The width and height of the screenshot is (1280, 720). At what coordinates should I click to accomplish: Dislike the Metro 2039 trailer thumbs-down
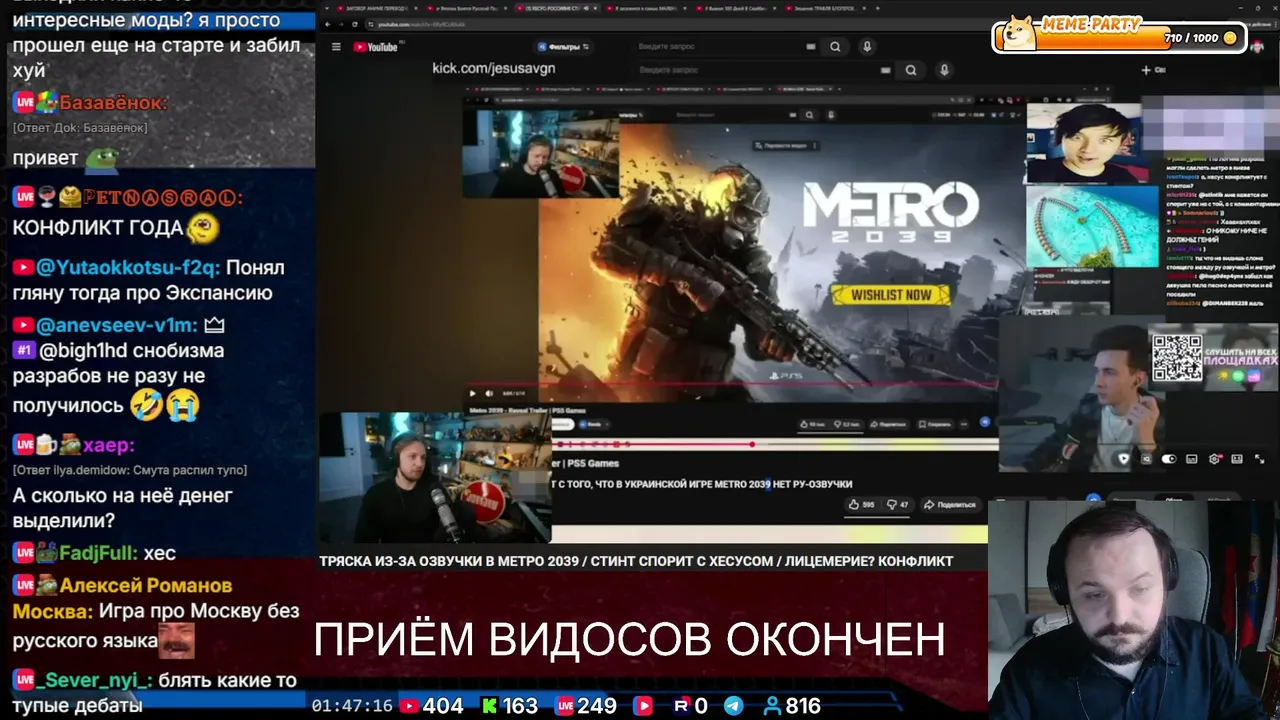(848, 424)
